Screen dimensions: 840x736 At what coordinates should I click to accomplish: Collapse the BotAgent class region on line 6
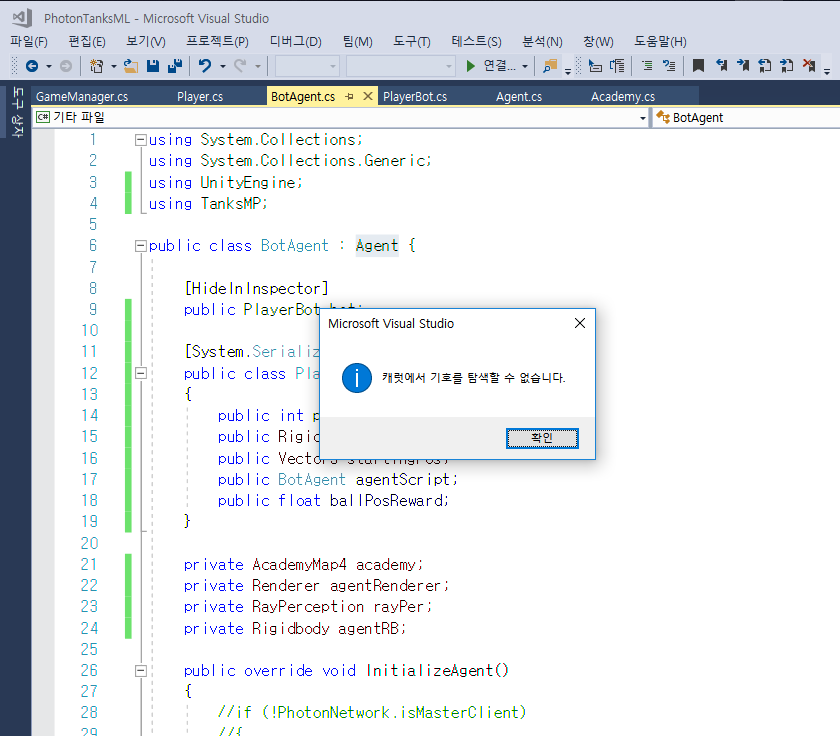point(140,245)
